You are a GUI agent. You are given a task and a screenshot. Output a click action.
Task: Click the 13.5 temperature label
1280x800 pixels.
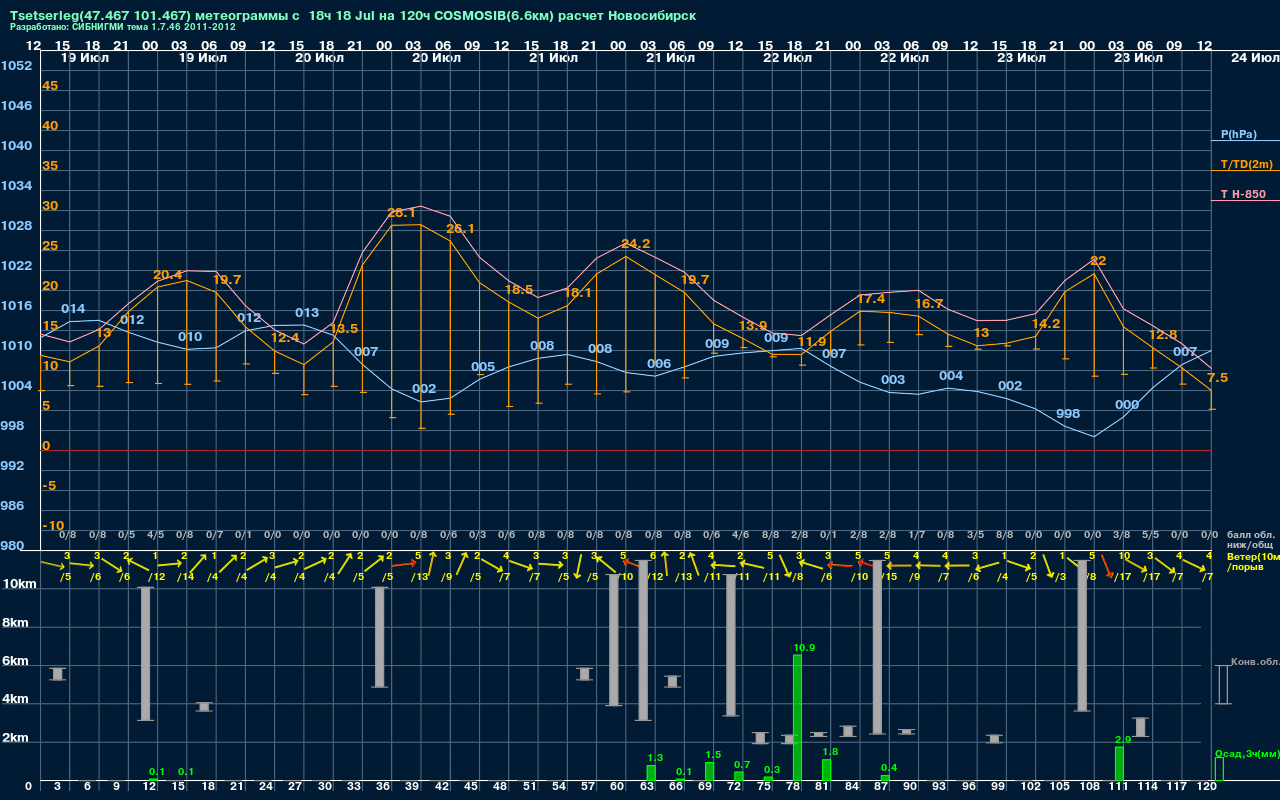(344, 328)
